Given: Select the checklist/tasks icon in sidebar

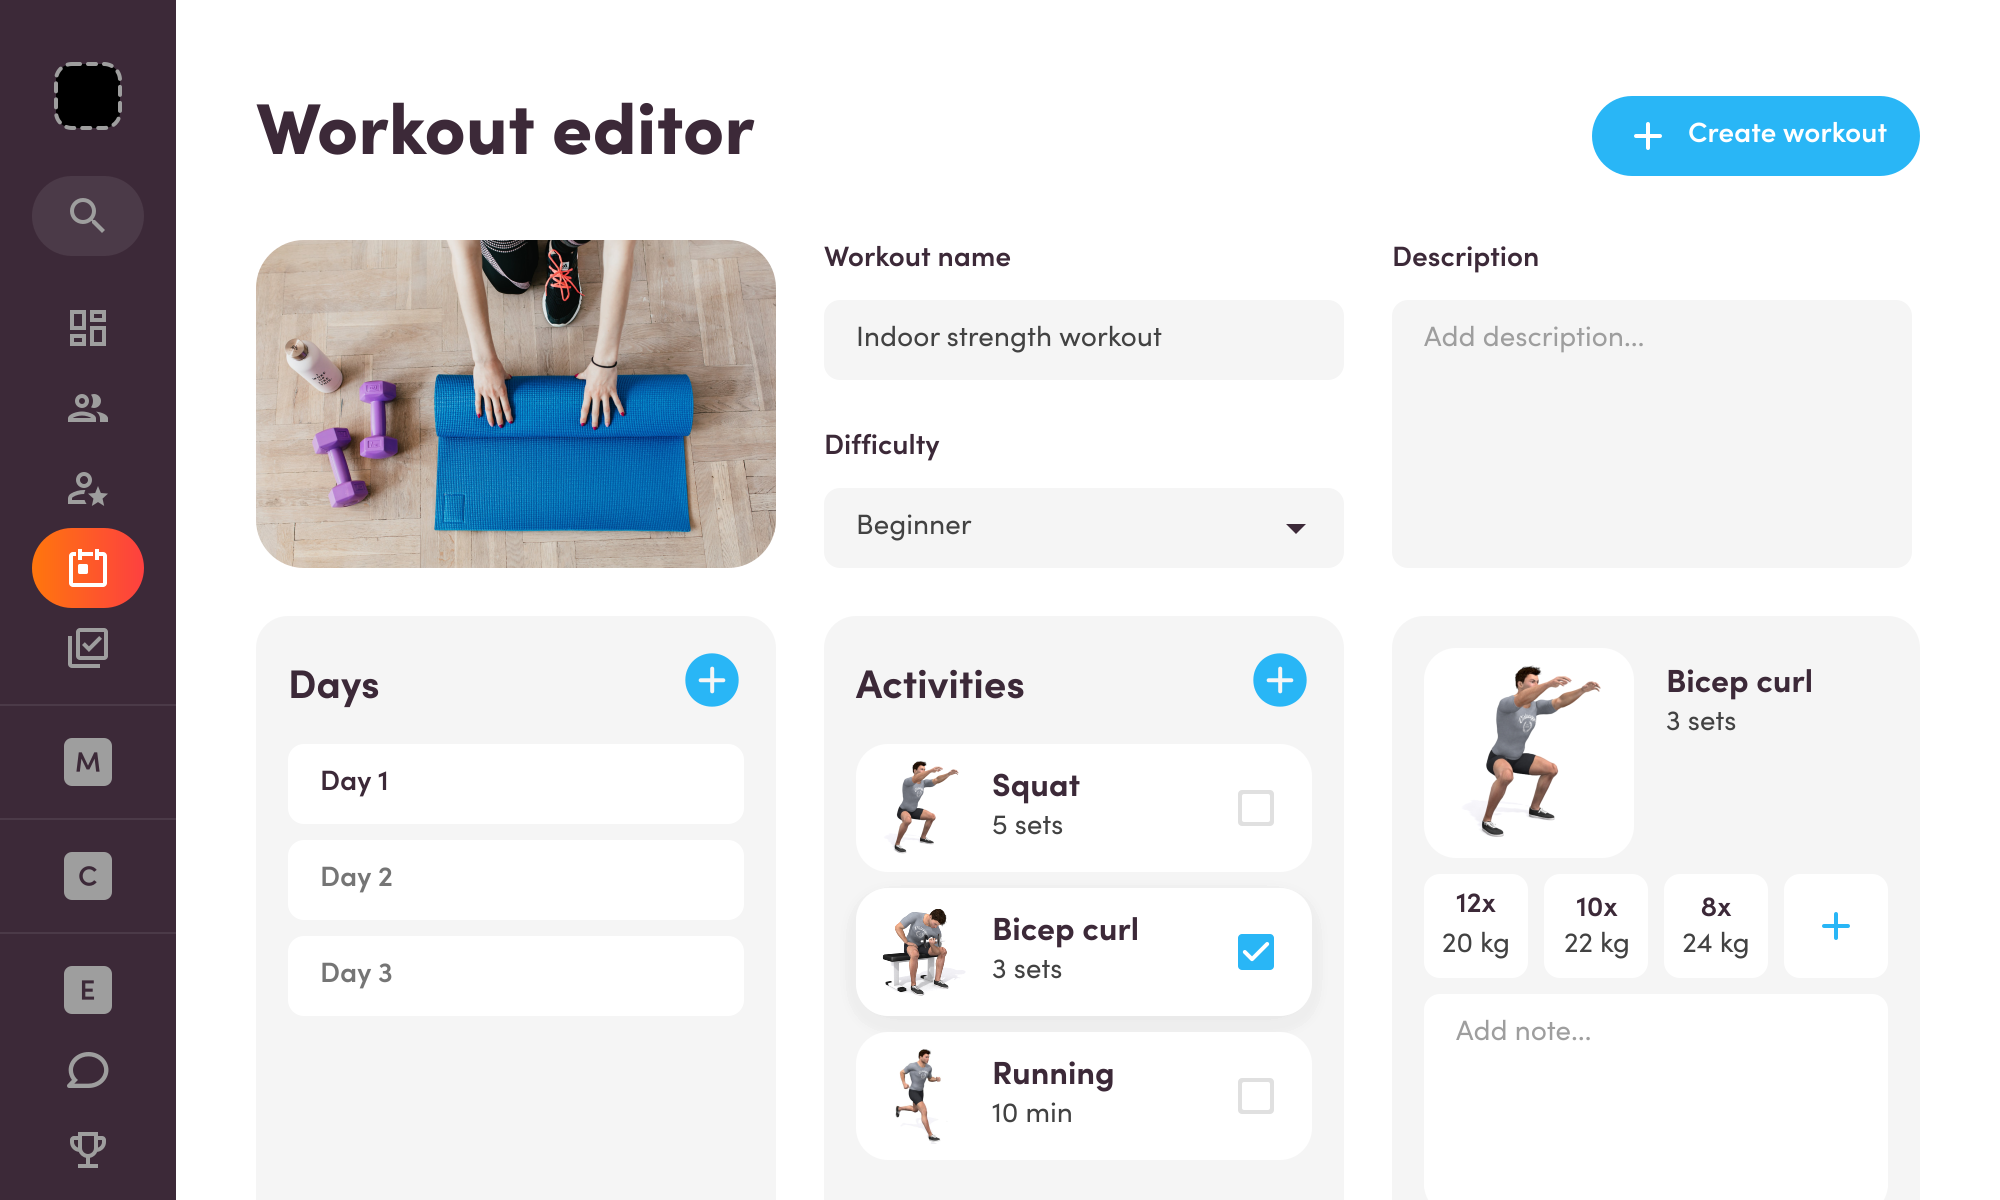Looking at the screenshot, I should 87,647.
